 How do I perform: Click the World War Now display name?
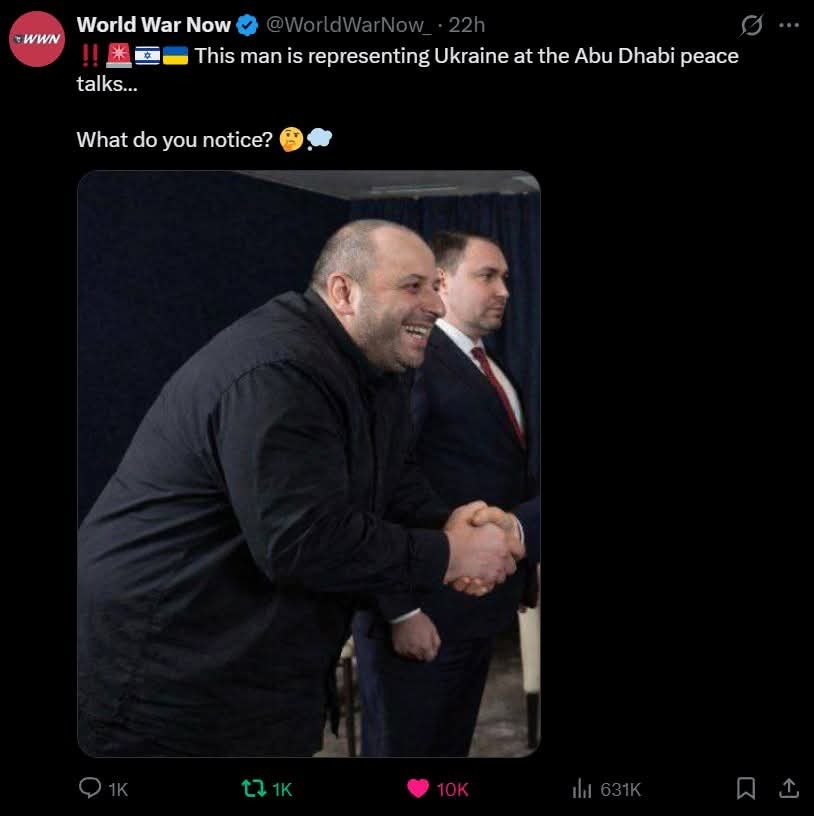(154, 24)
